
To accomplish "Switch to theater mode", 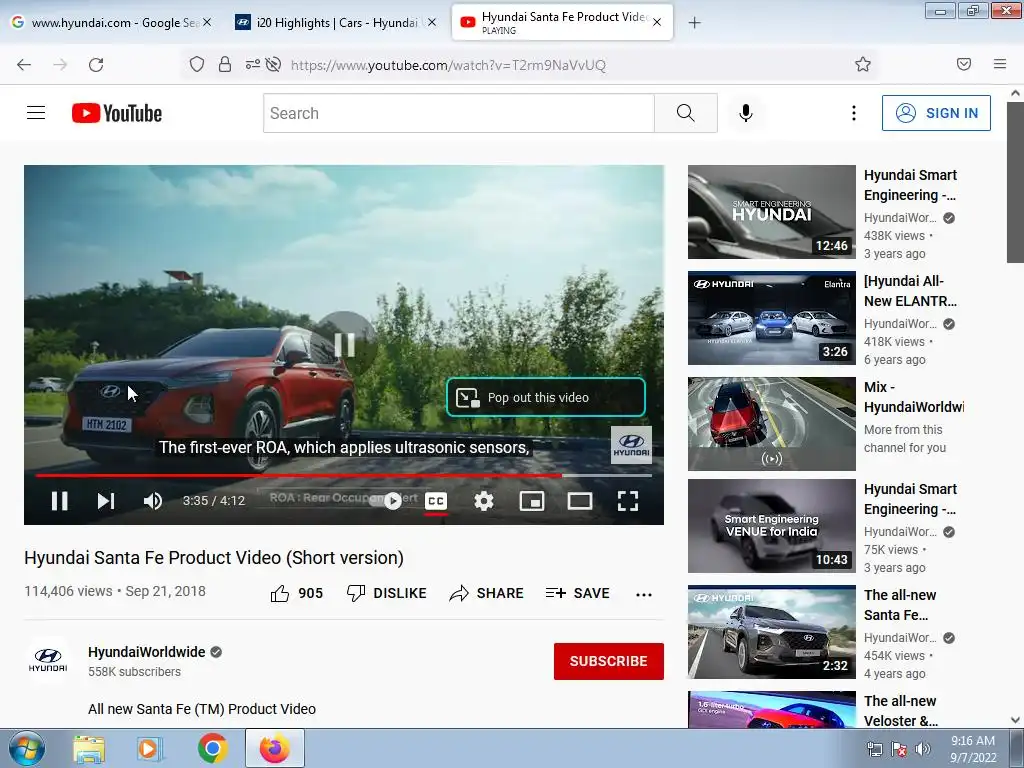I will click(580, 501).
